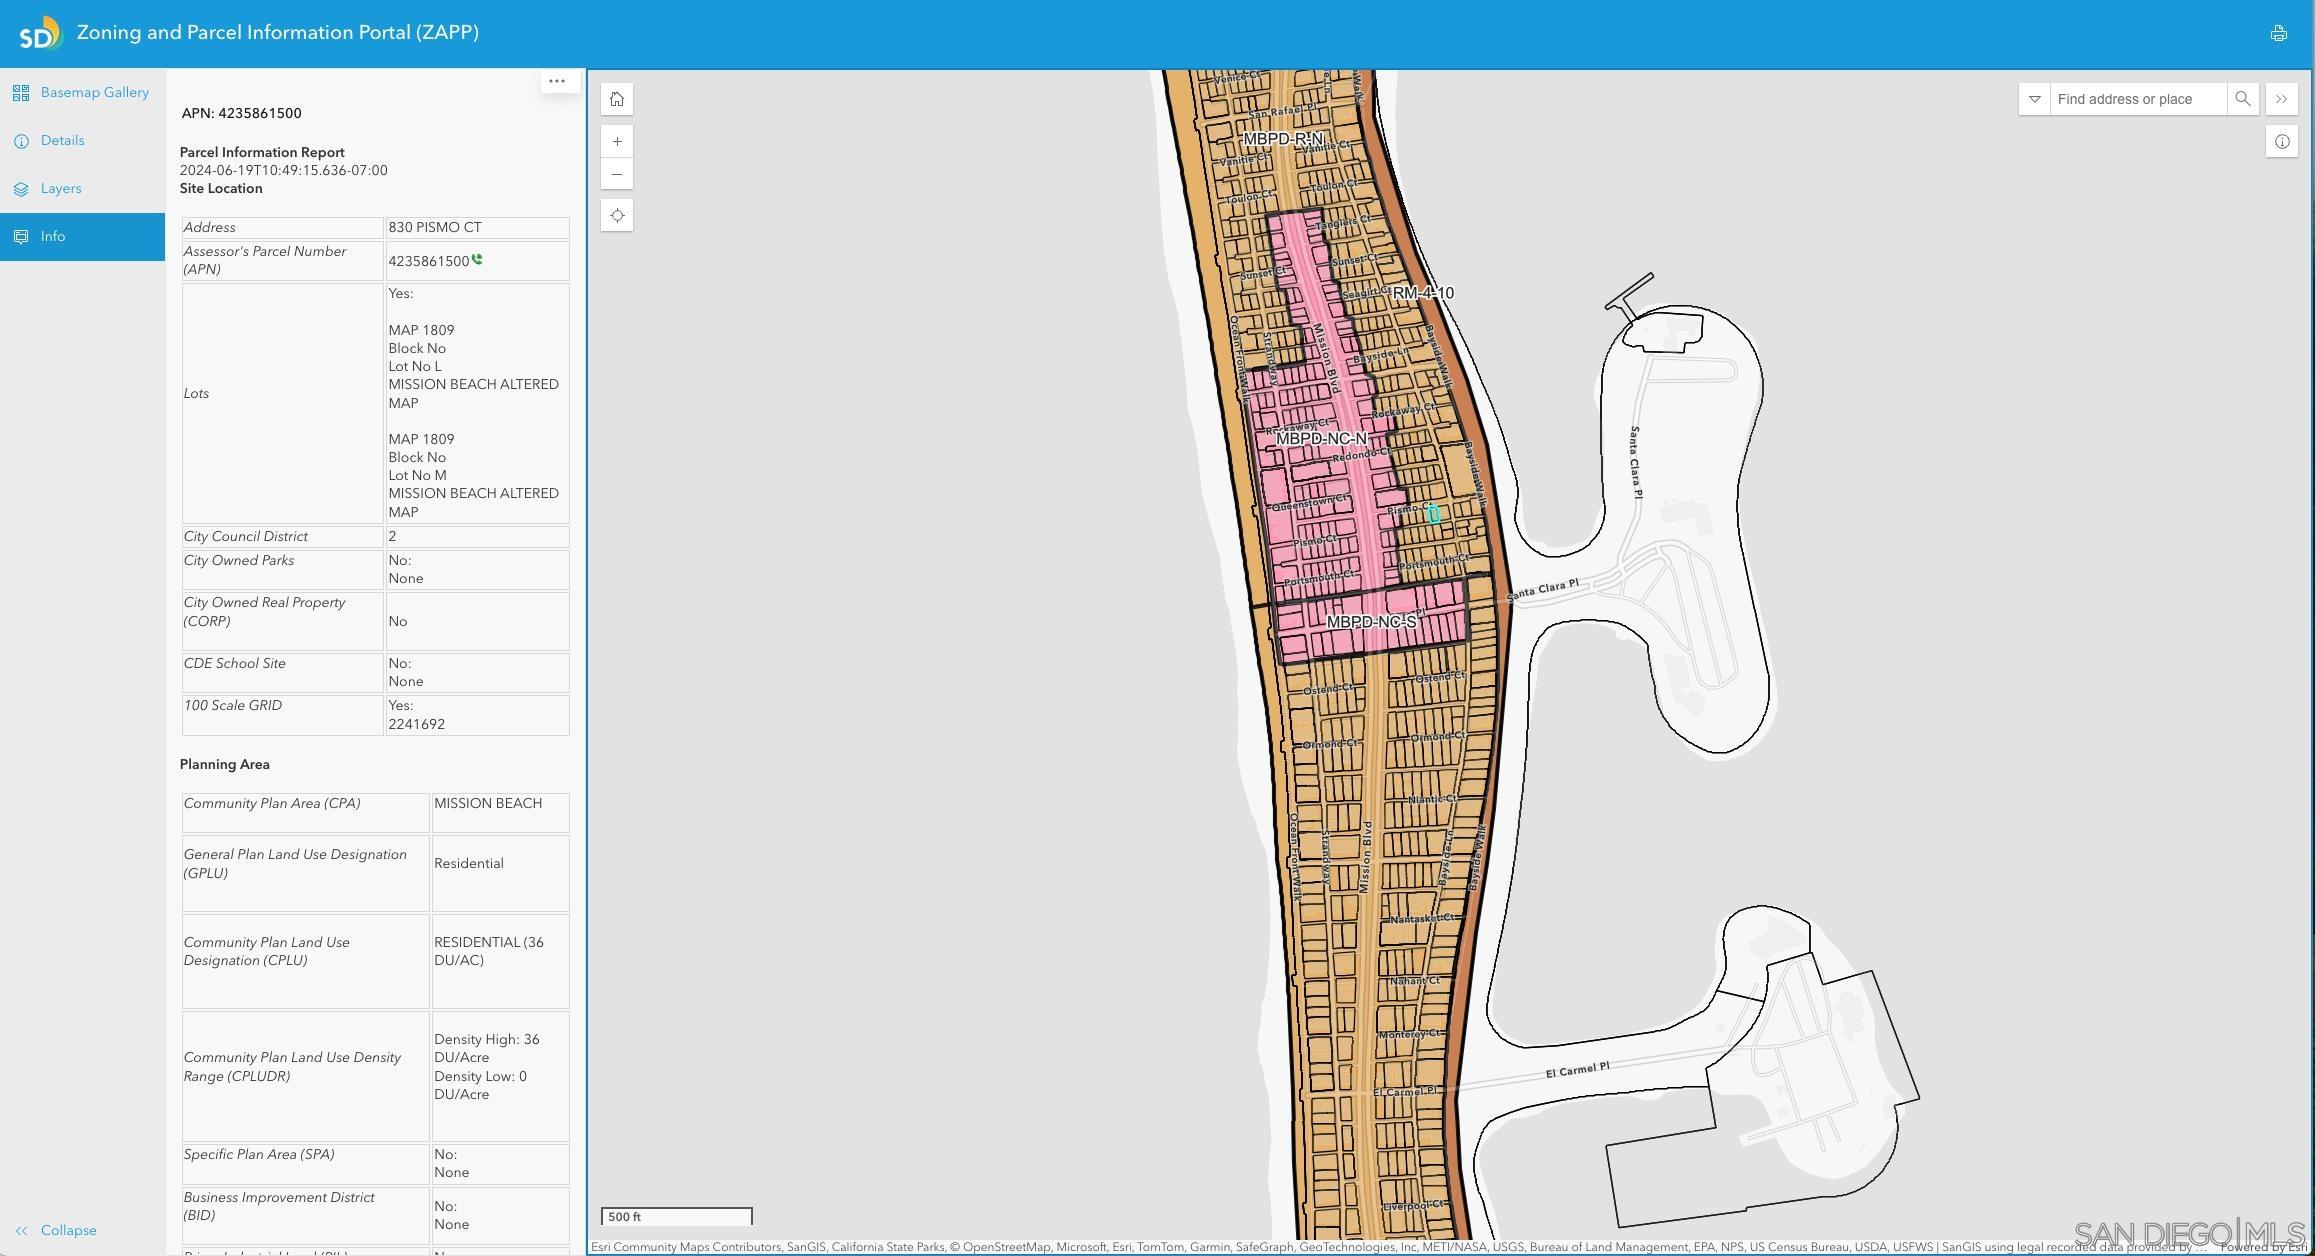Click the find my location button
The height and width of the screenshot is (1256, 2315).
point(617,216)
